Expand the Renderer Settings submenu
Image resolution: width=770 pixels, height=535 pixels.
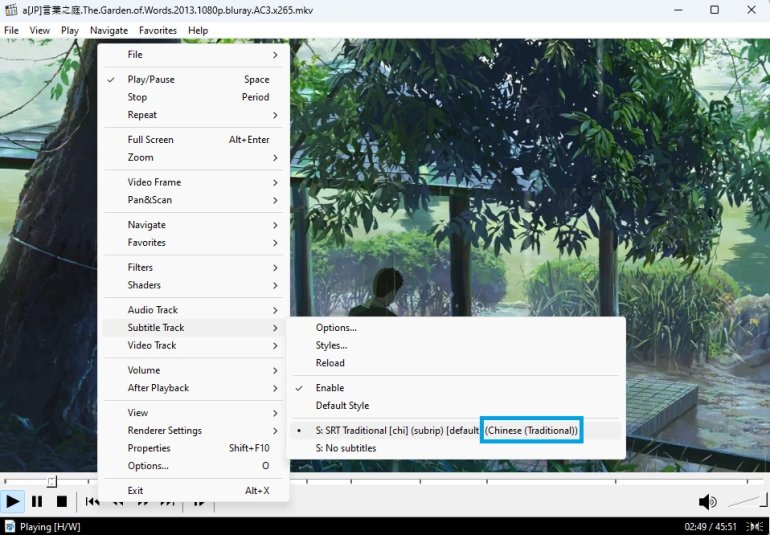click(193, 430)
